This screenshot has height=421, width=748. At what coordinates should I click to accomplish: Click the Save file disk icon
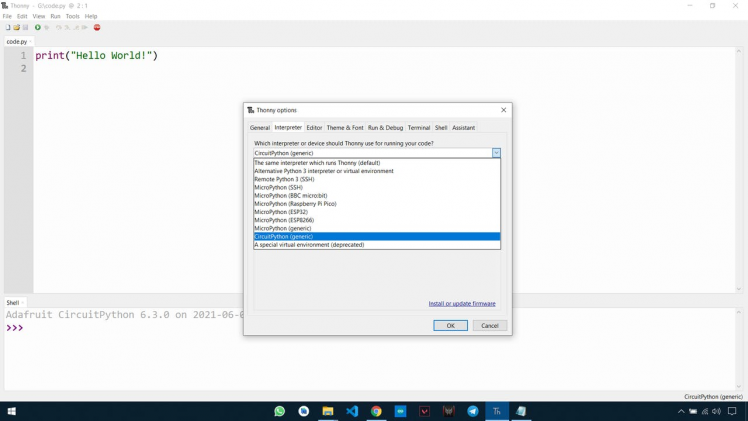(25, 28)
